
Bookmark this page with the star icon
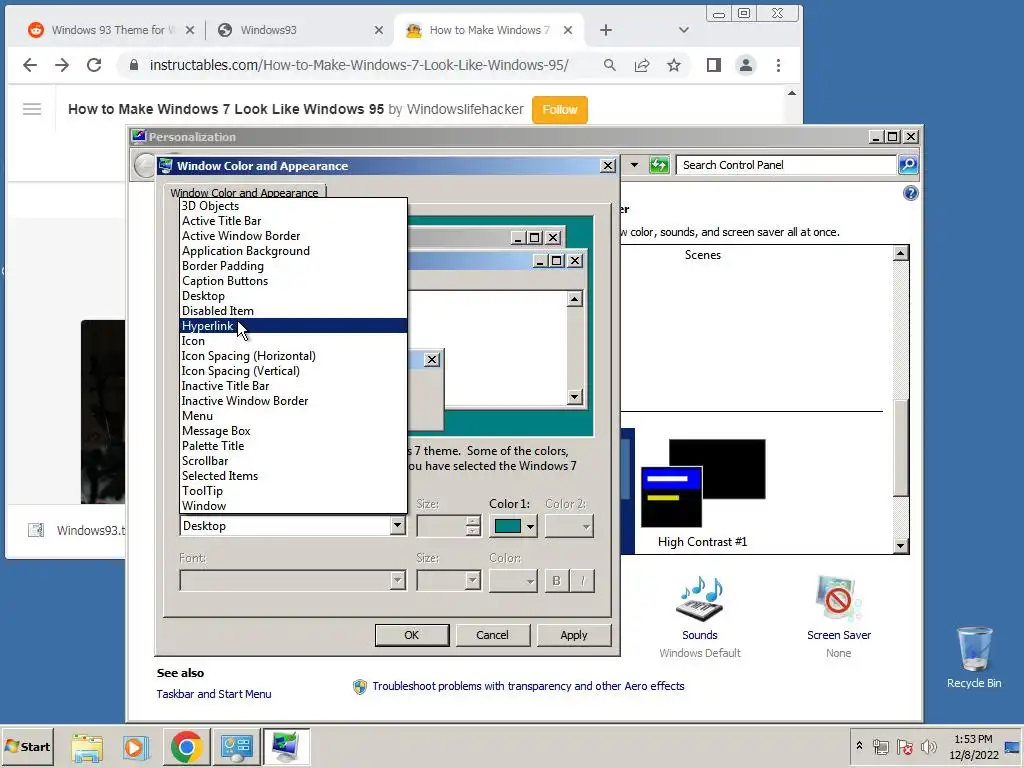click(x=674, y=65)
